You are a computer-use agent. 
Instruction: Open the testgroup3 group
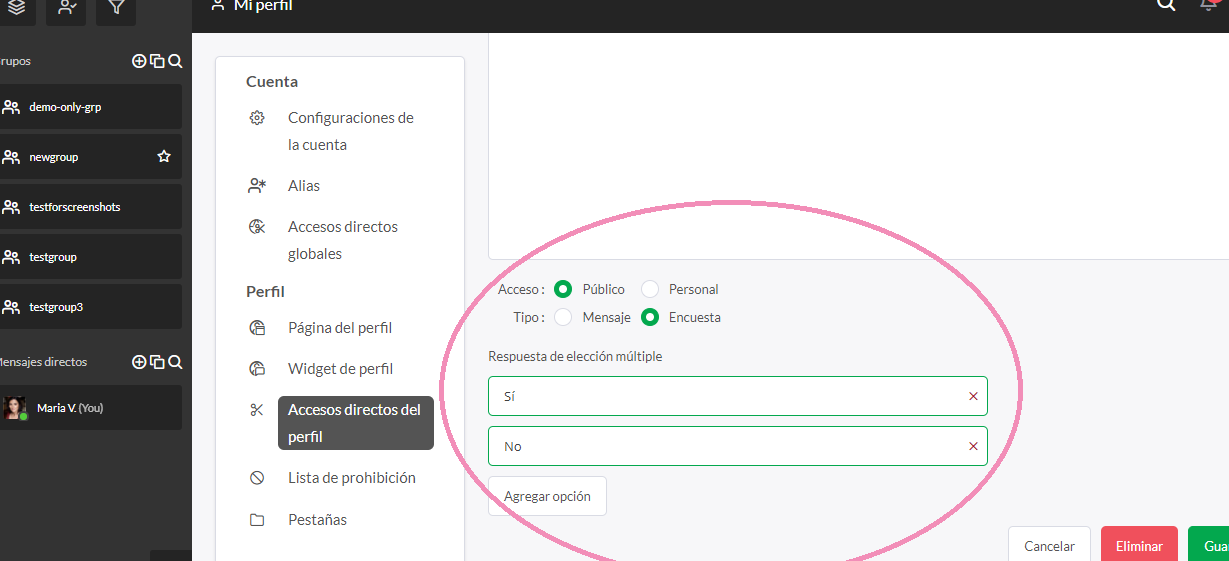coord(90,307)
